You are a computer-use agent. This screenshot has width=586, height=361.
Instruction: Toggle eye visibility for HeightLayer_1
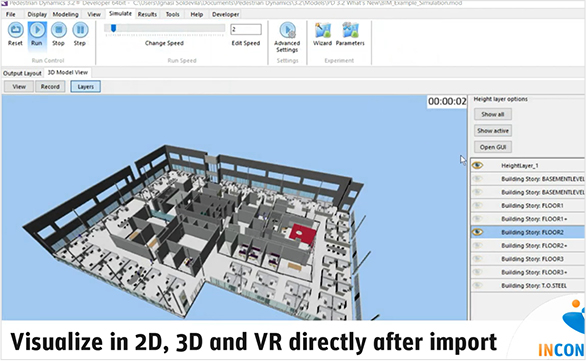point(477,165)
